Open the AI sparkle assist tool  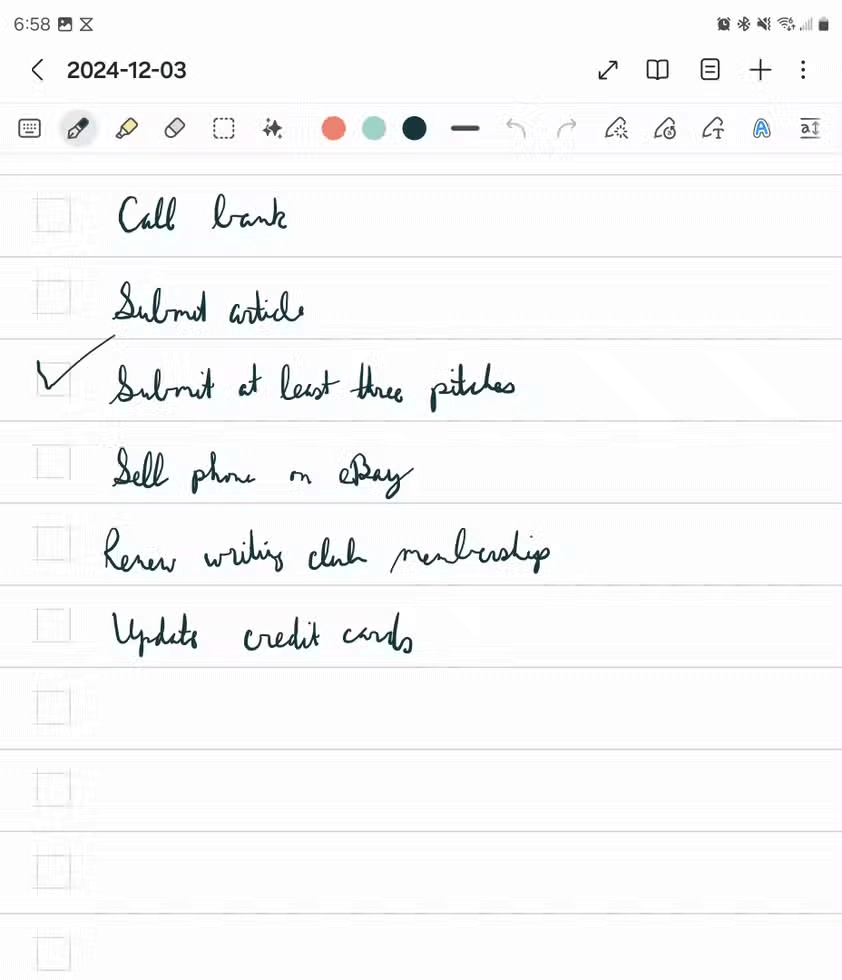coord(273,129)
